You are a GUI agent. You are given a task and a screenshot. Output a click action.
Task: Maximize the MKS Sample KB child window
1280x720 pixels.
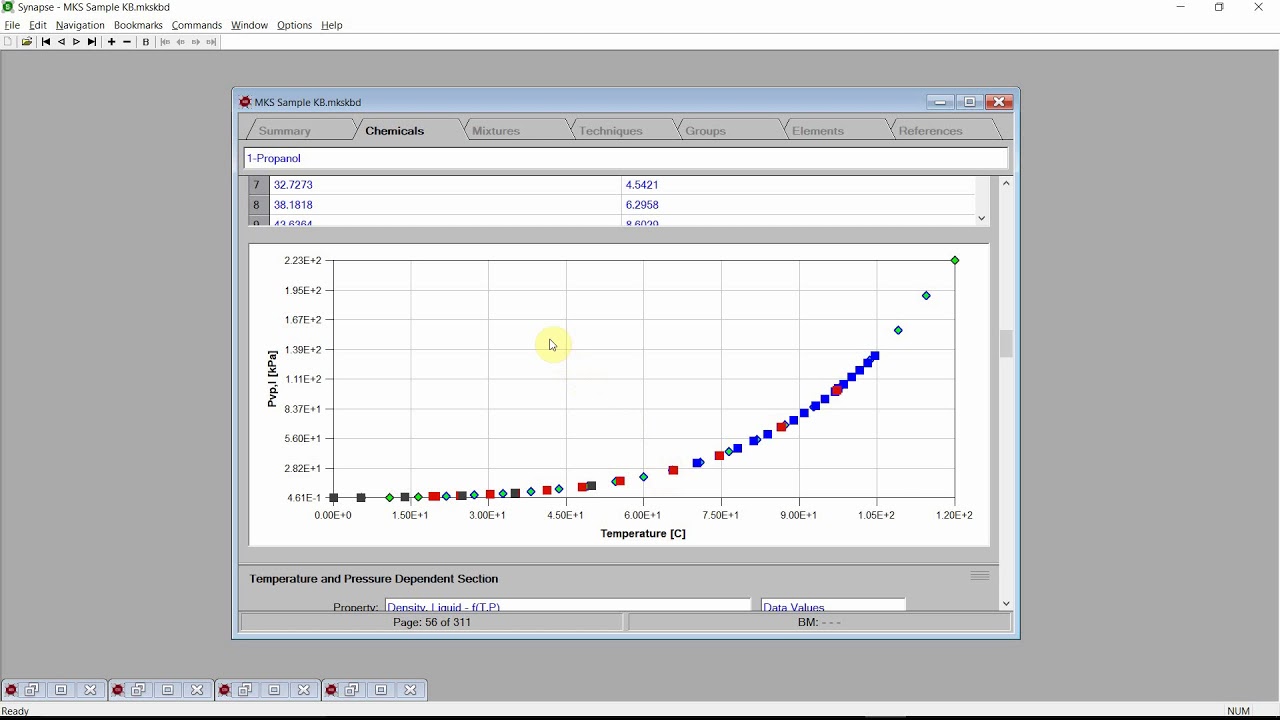pyautogui.click(x=969, y=102)
